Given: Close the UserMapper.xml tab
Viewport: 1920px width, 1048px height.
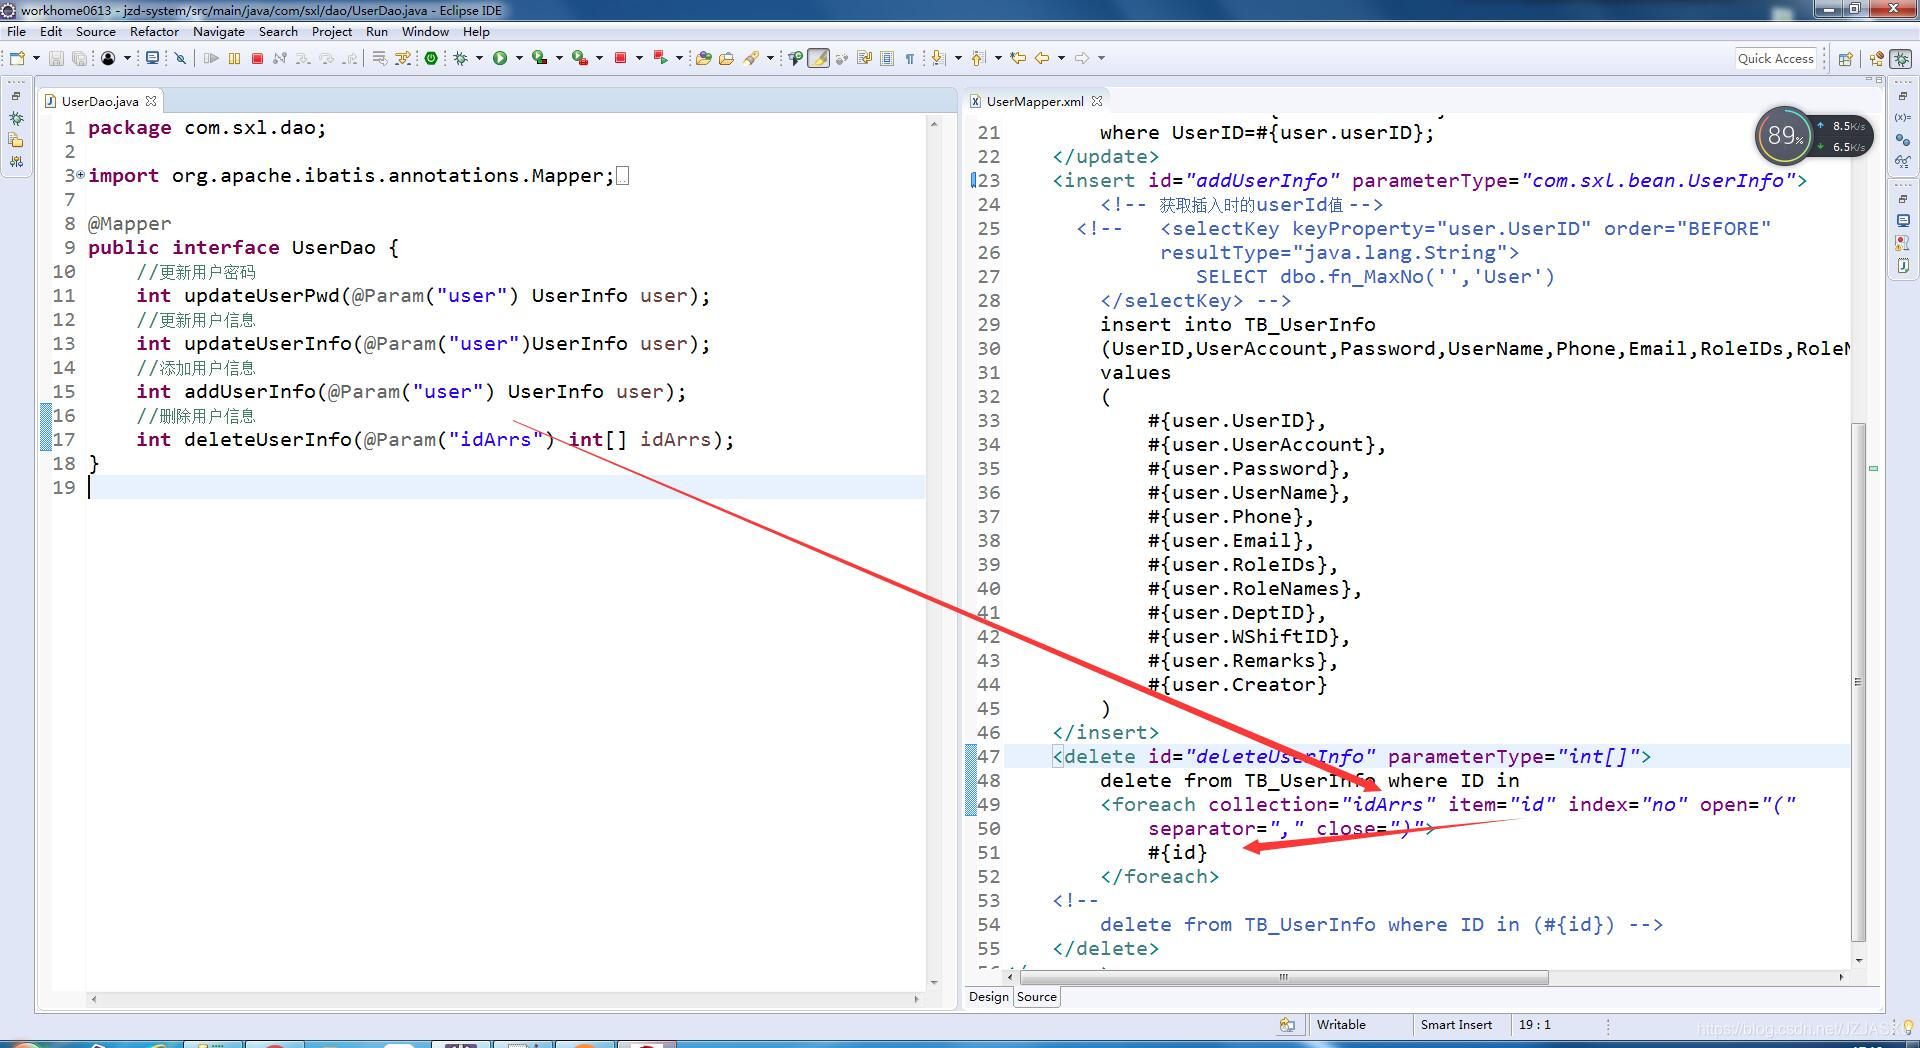Looking at the screenshot, I should click(x=1097, y=101).
